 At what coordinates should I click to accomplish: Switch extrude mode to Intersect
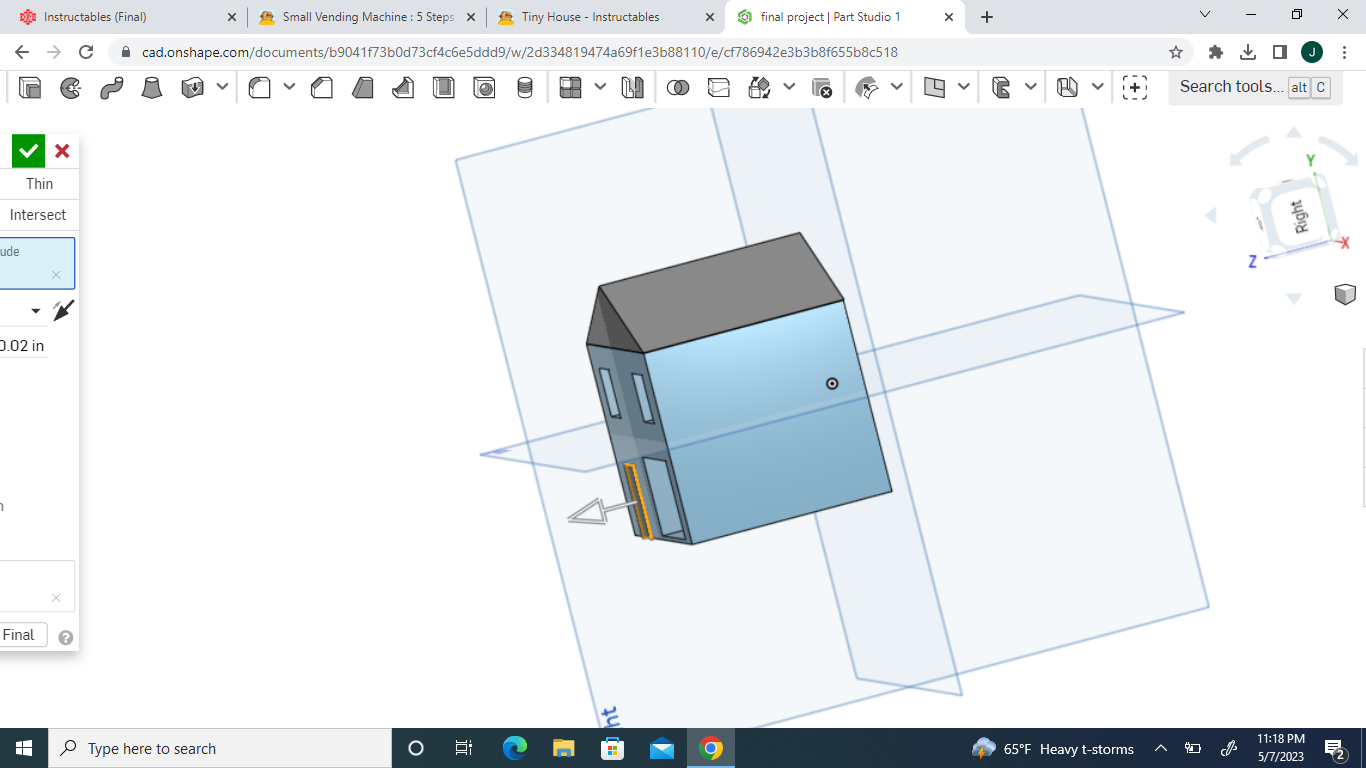pos(38,214)
